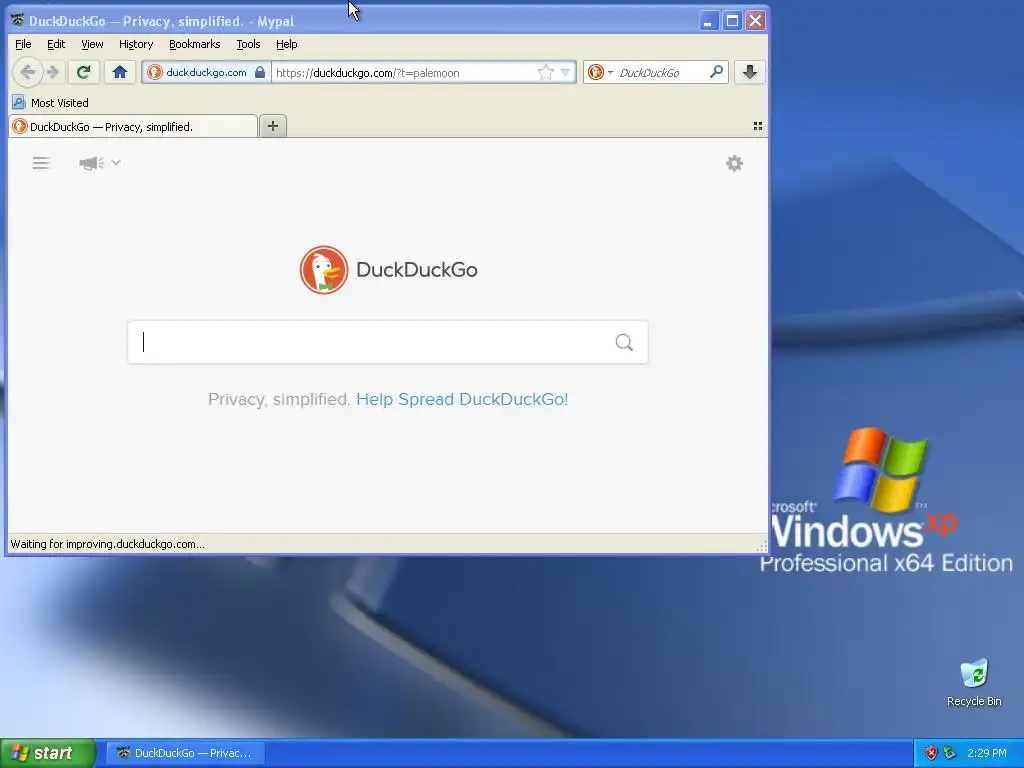Click the search bar magnifier icon

pos(716,72)
